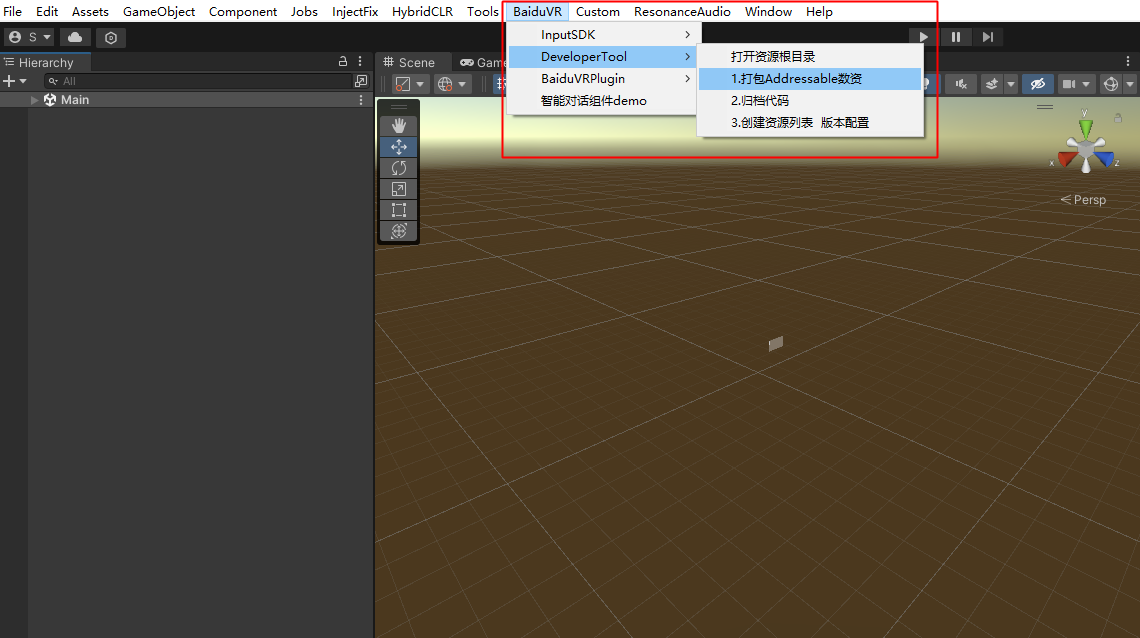Open the Gizmos dropdown arrow
This screenshot has height=638, width=1140.
click(1129, 84)
